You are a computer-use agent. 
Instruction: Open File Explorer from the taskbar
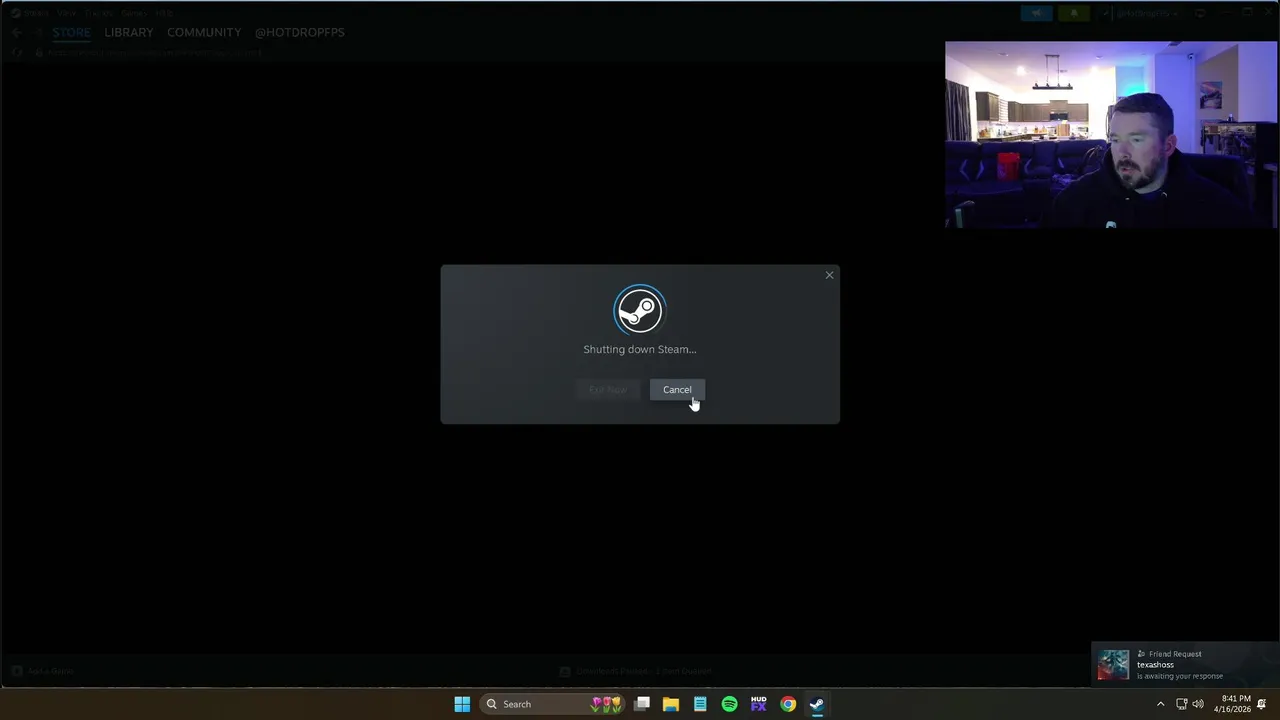[671, 704]
